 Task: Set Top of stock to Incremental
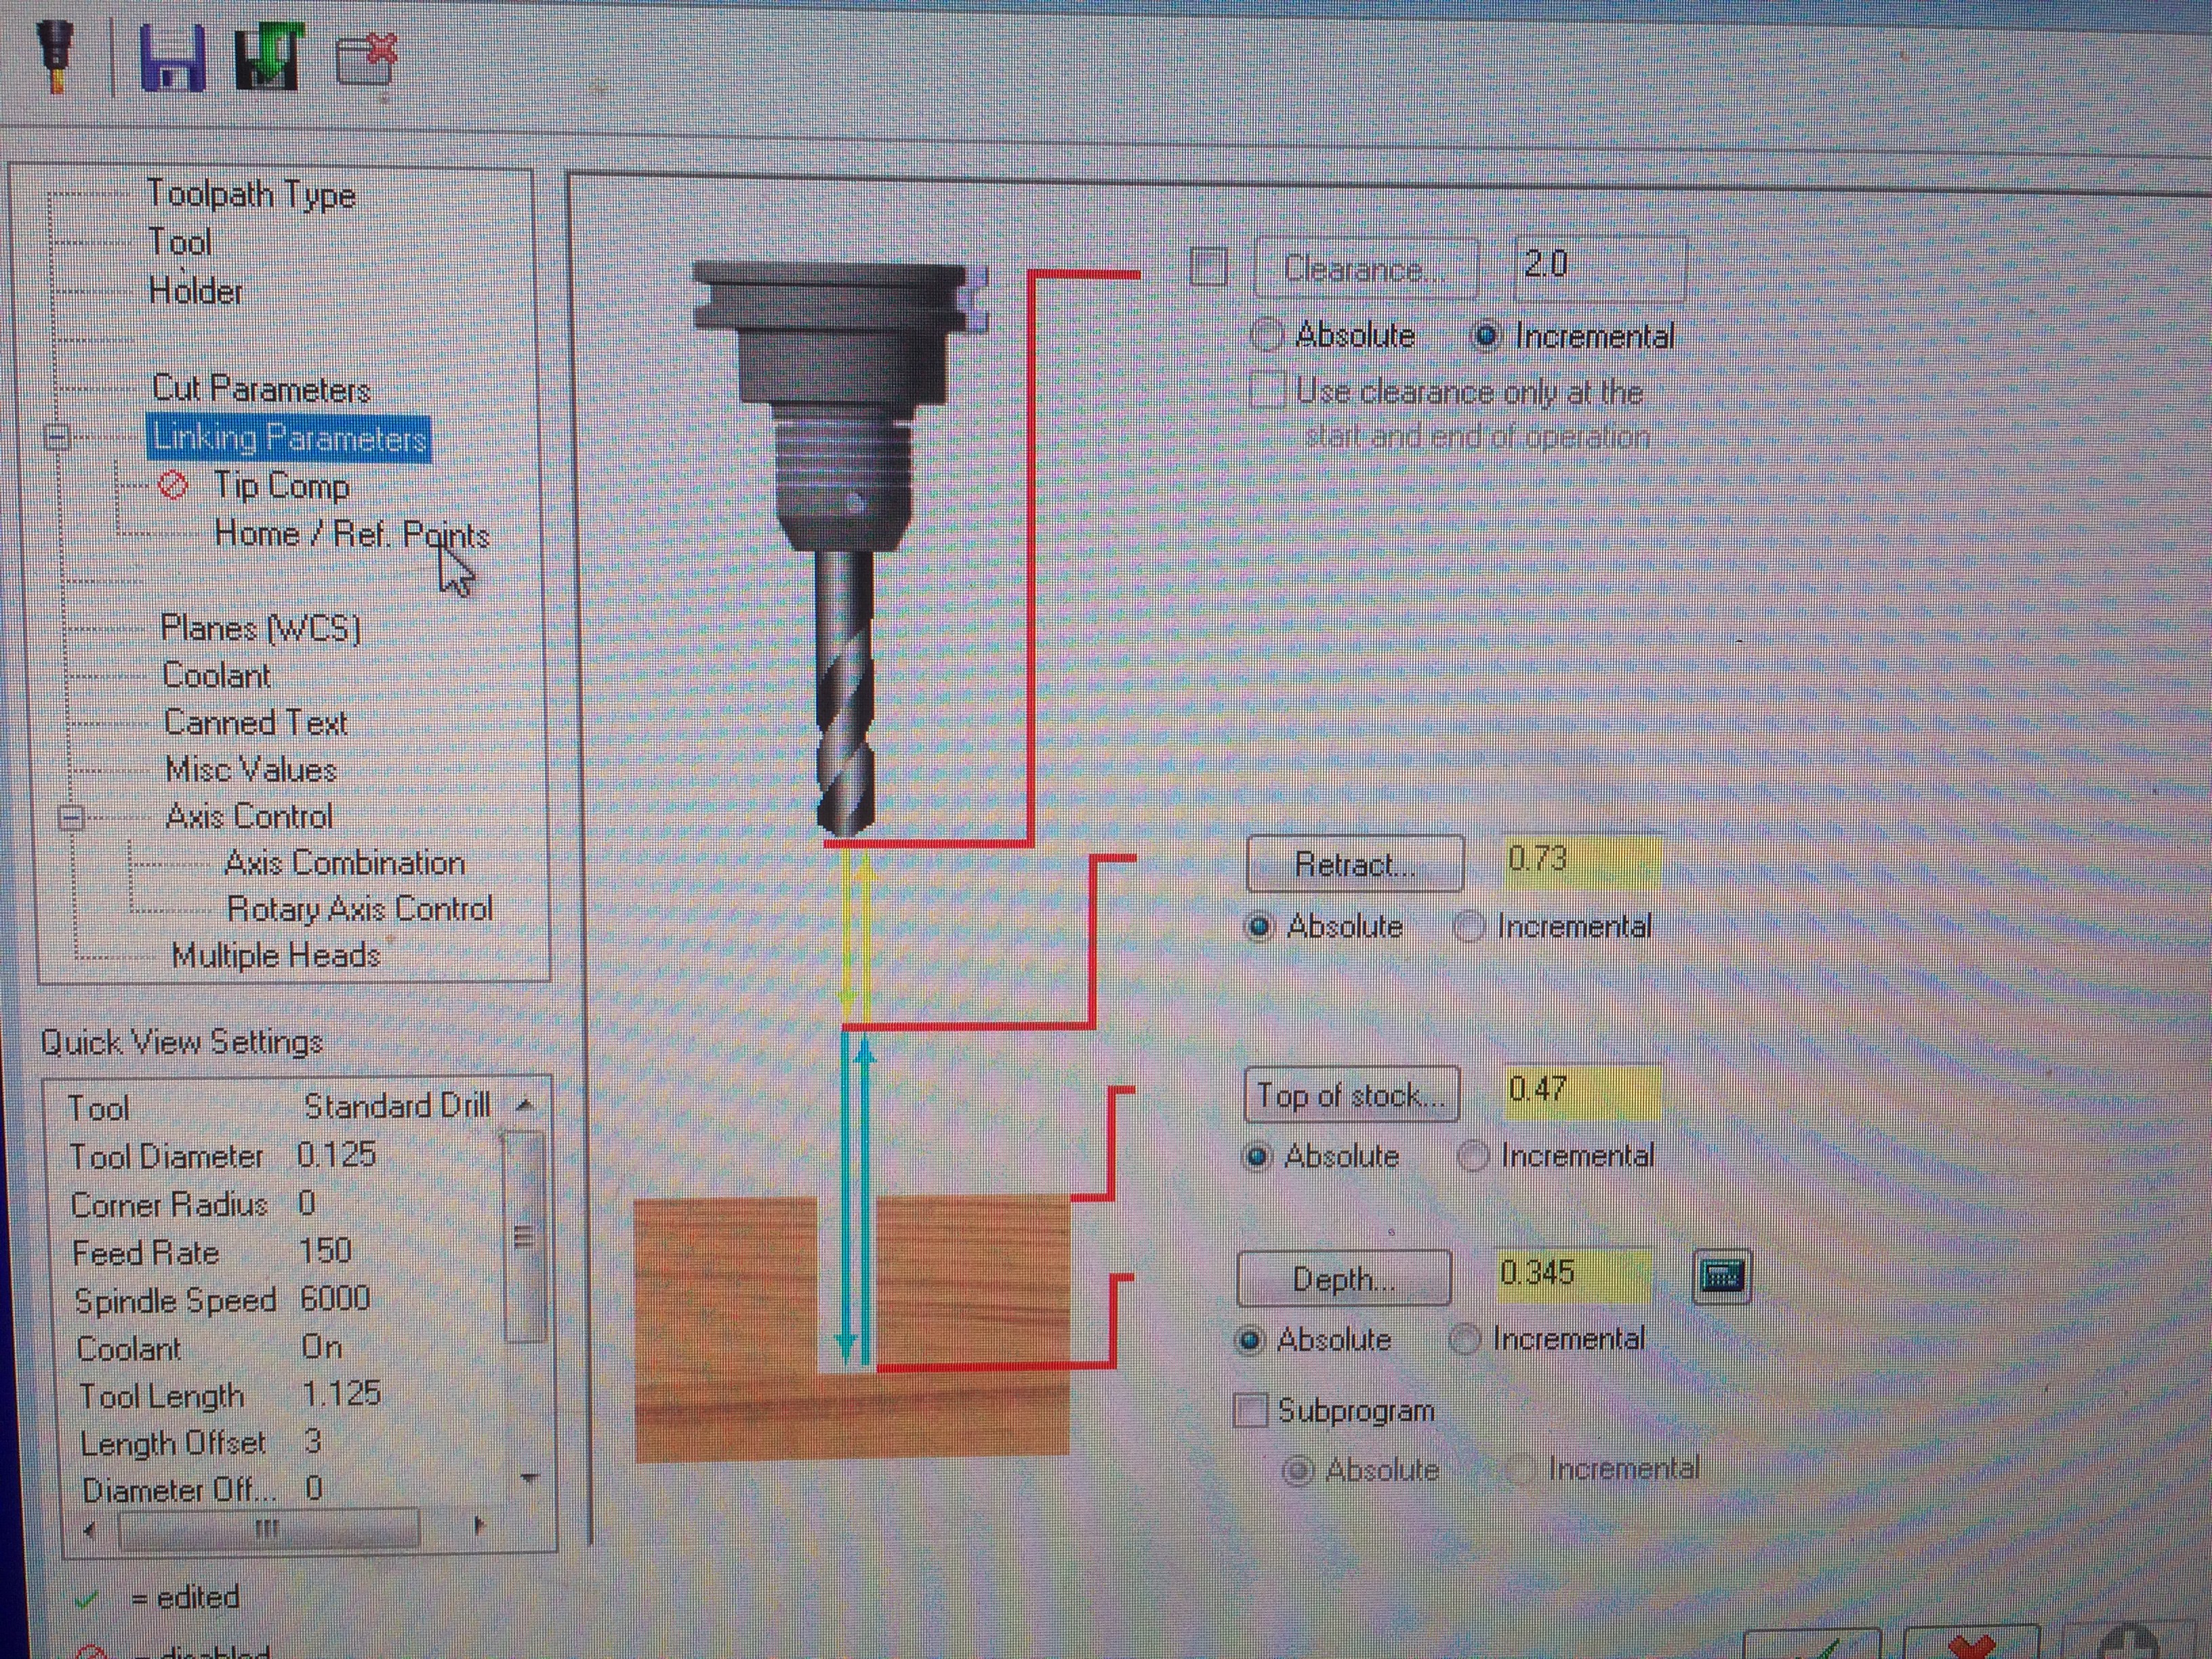pyautogui.click(x=1473, y=1157)
